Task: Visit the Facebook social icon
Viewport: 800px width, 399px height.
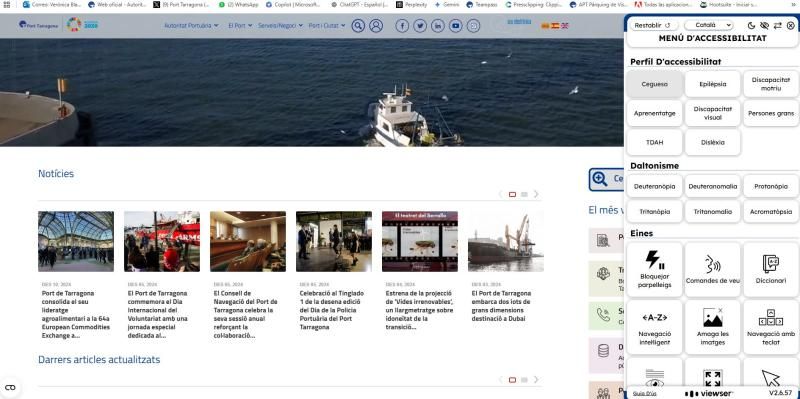Action: click(x=402, y=26)
